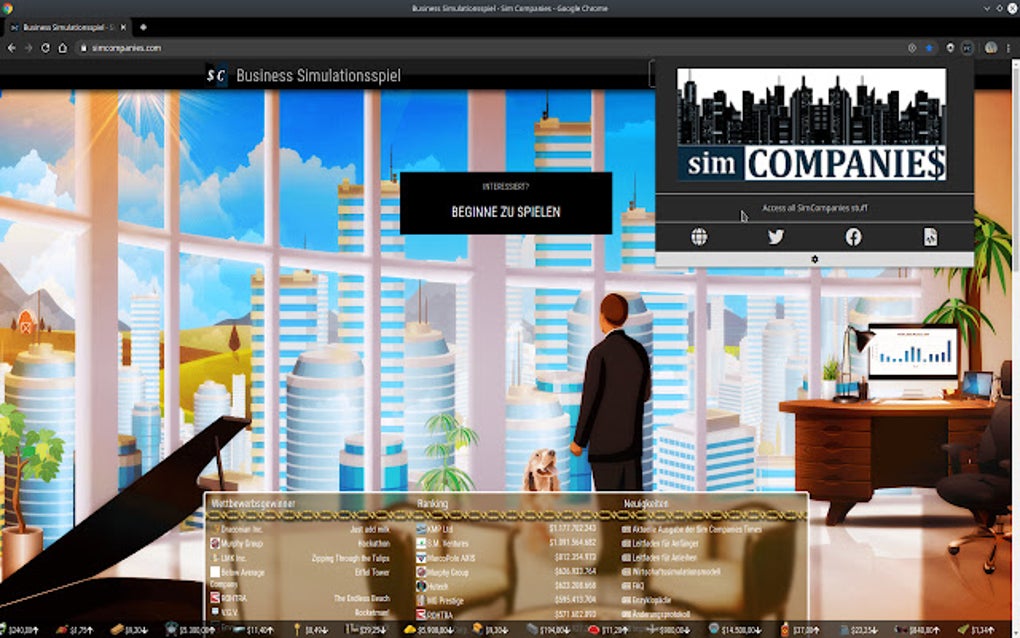Open the Chrome three-dot menu

(1008, 48)
